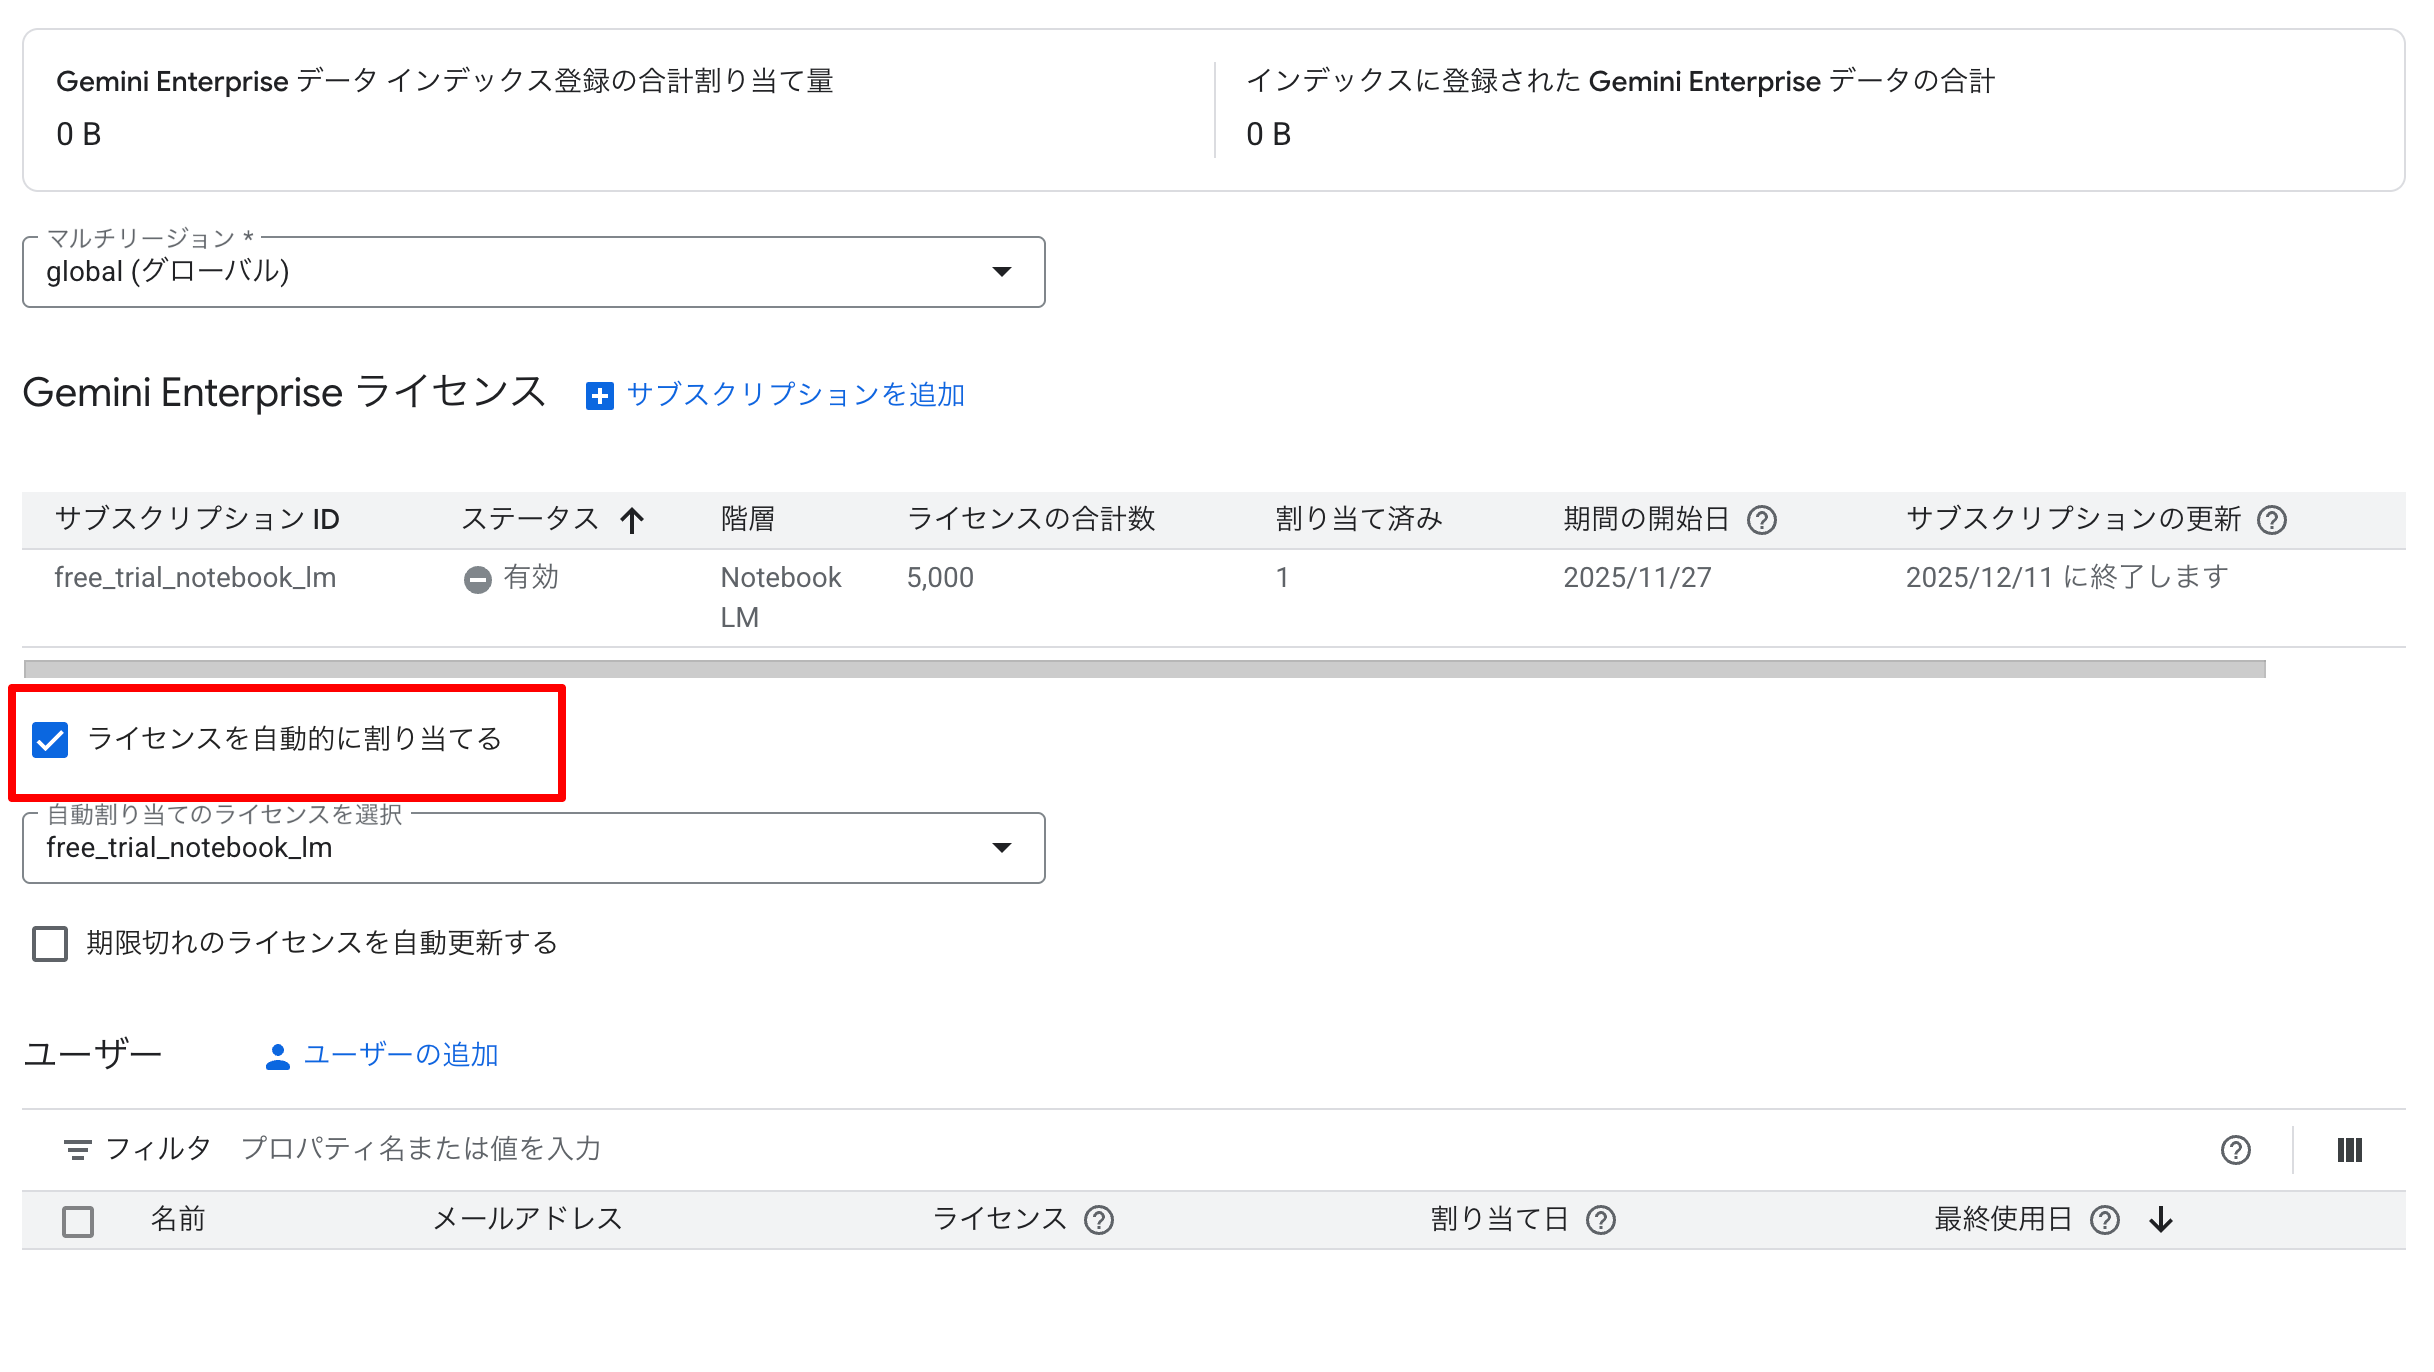
Task: Enable 期限切れのライセンスを自動更新する
Action: [49, 943]
